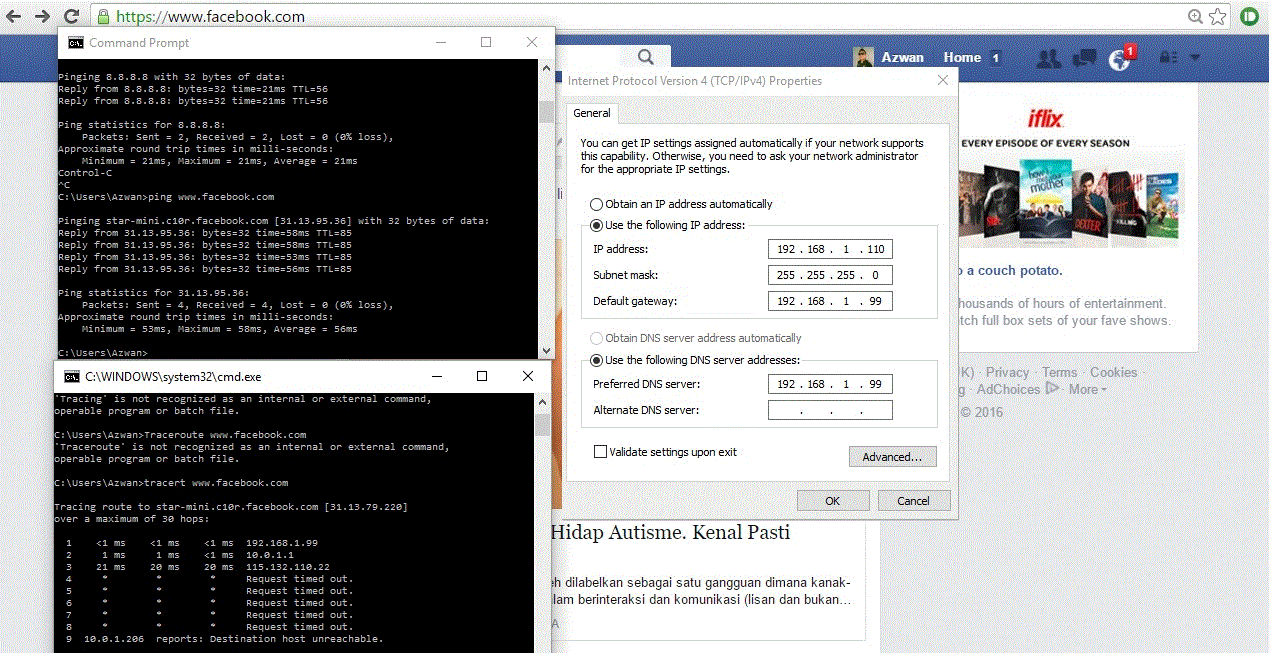Open the zoom magnifier icon in the address bar
Screen dimensions: 1269x653
pyautogui.click(x=1195, y=16)
